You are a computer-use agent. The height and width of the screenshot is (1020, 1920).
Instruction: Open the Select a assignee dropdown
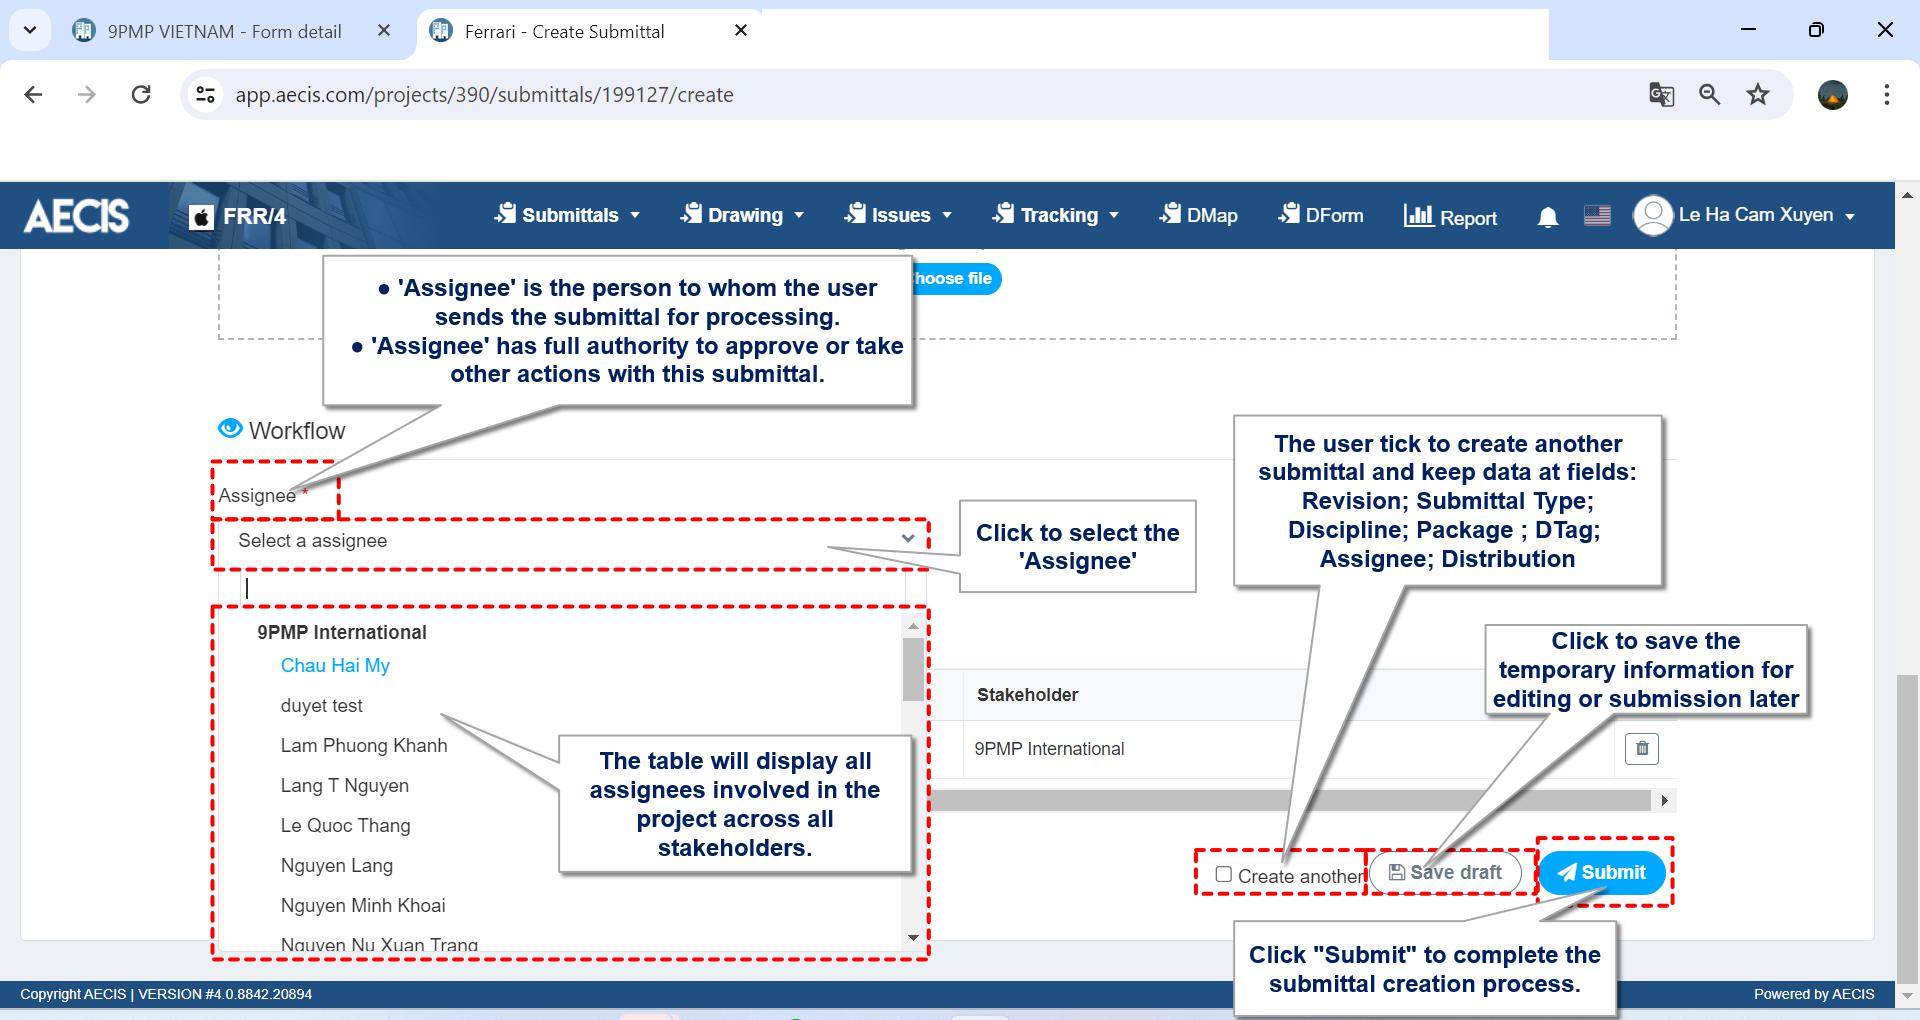tap(571, 541)
